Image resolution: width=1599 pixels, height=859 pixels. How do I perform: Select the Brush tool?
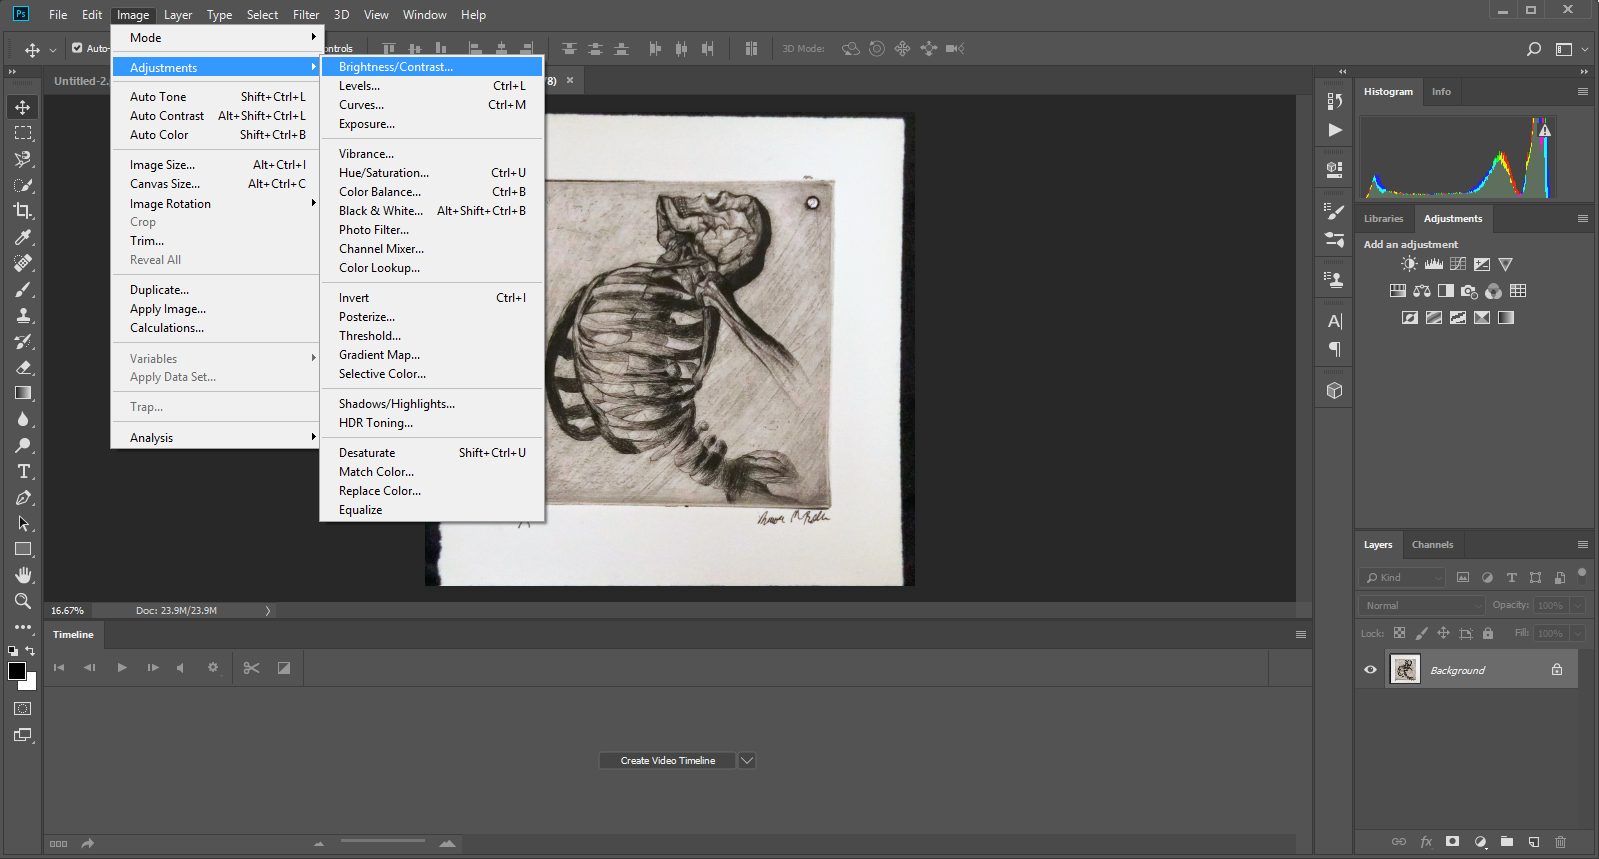point(23,289)
